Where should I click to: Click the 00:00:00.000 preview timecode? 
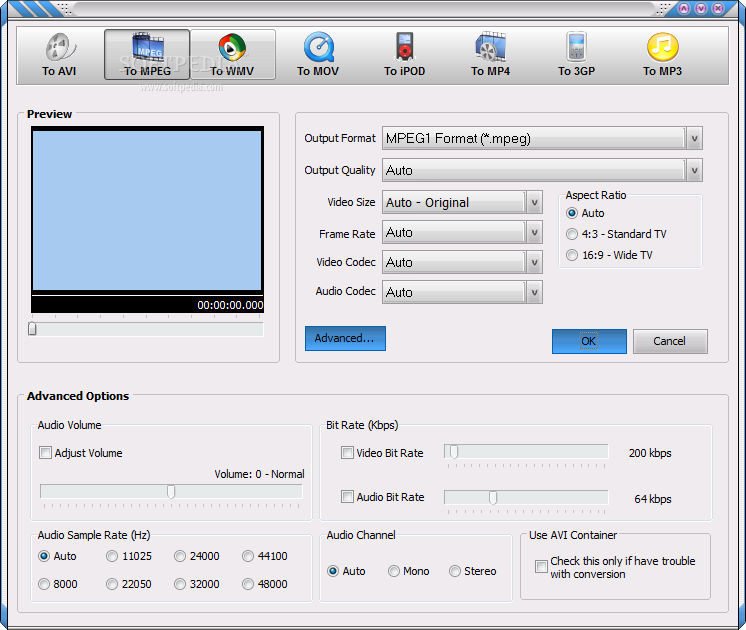tap(230, 305)
